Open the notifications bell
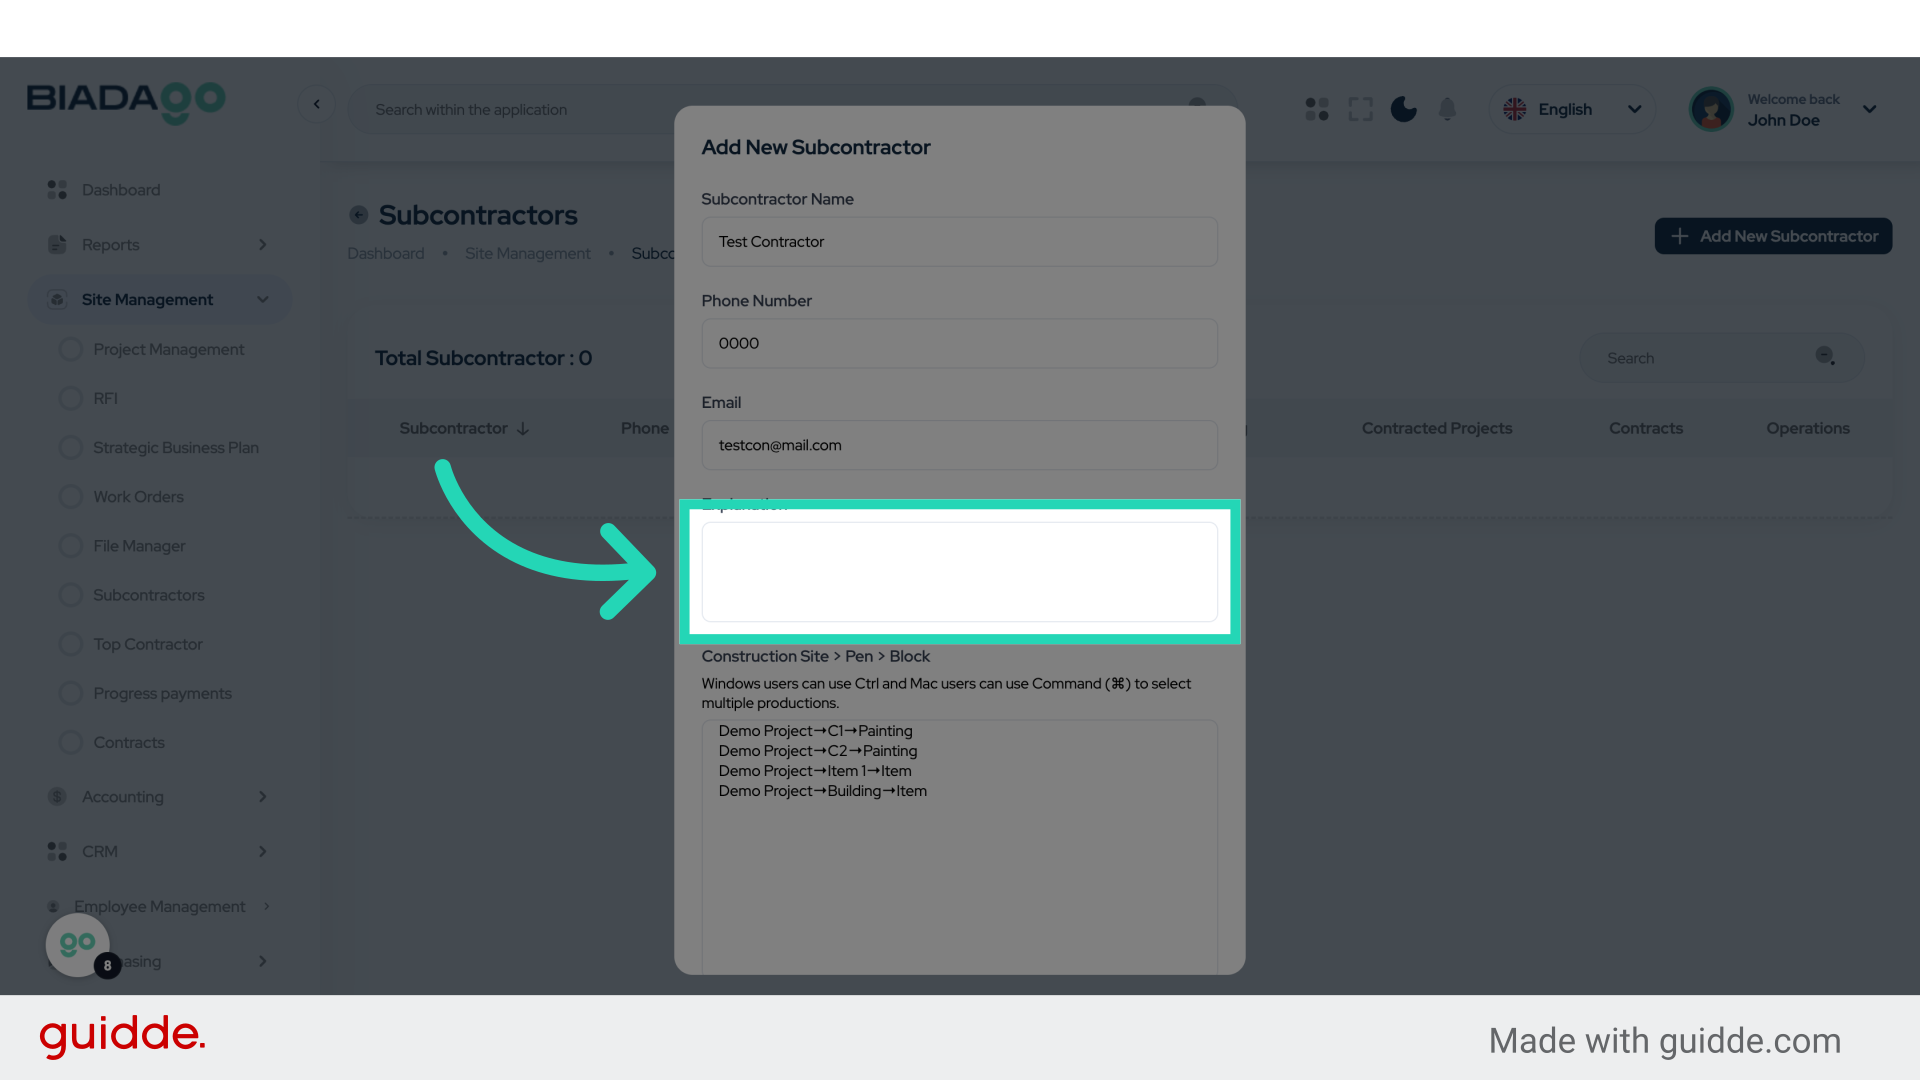Viewport: 1920px width, 1080px height. [1447, 109]
